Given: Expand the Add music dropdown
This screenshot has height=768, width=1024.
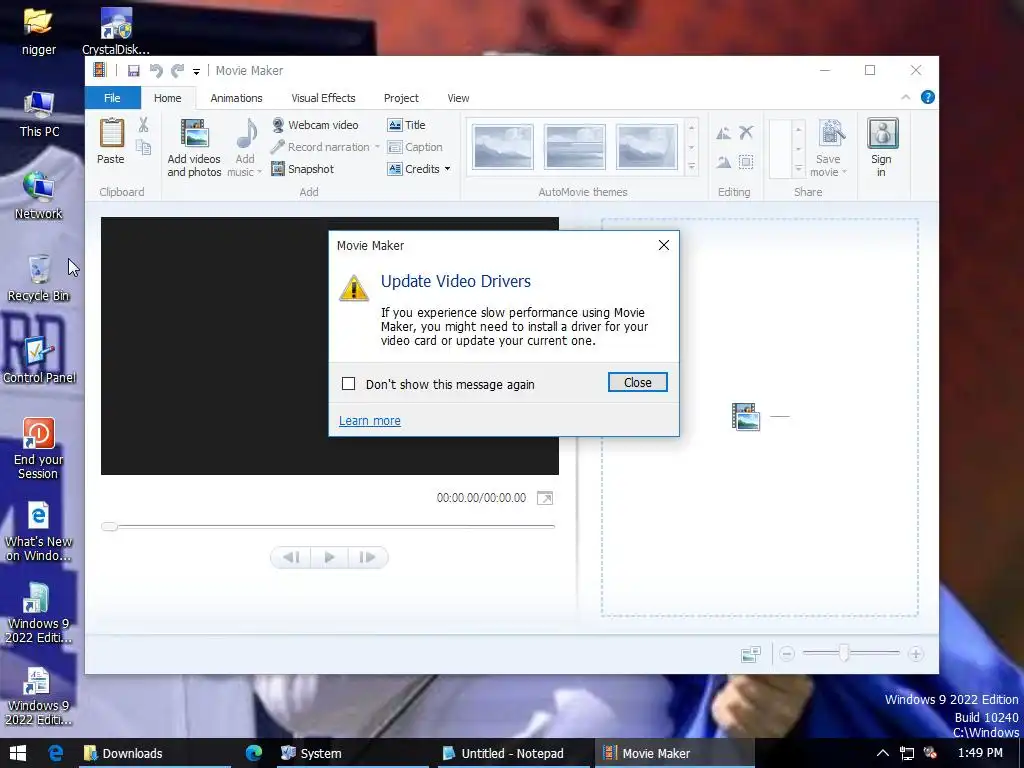Looking at the screenshot, I should (259, 172).
